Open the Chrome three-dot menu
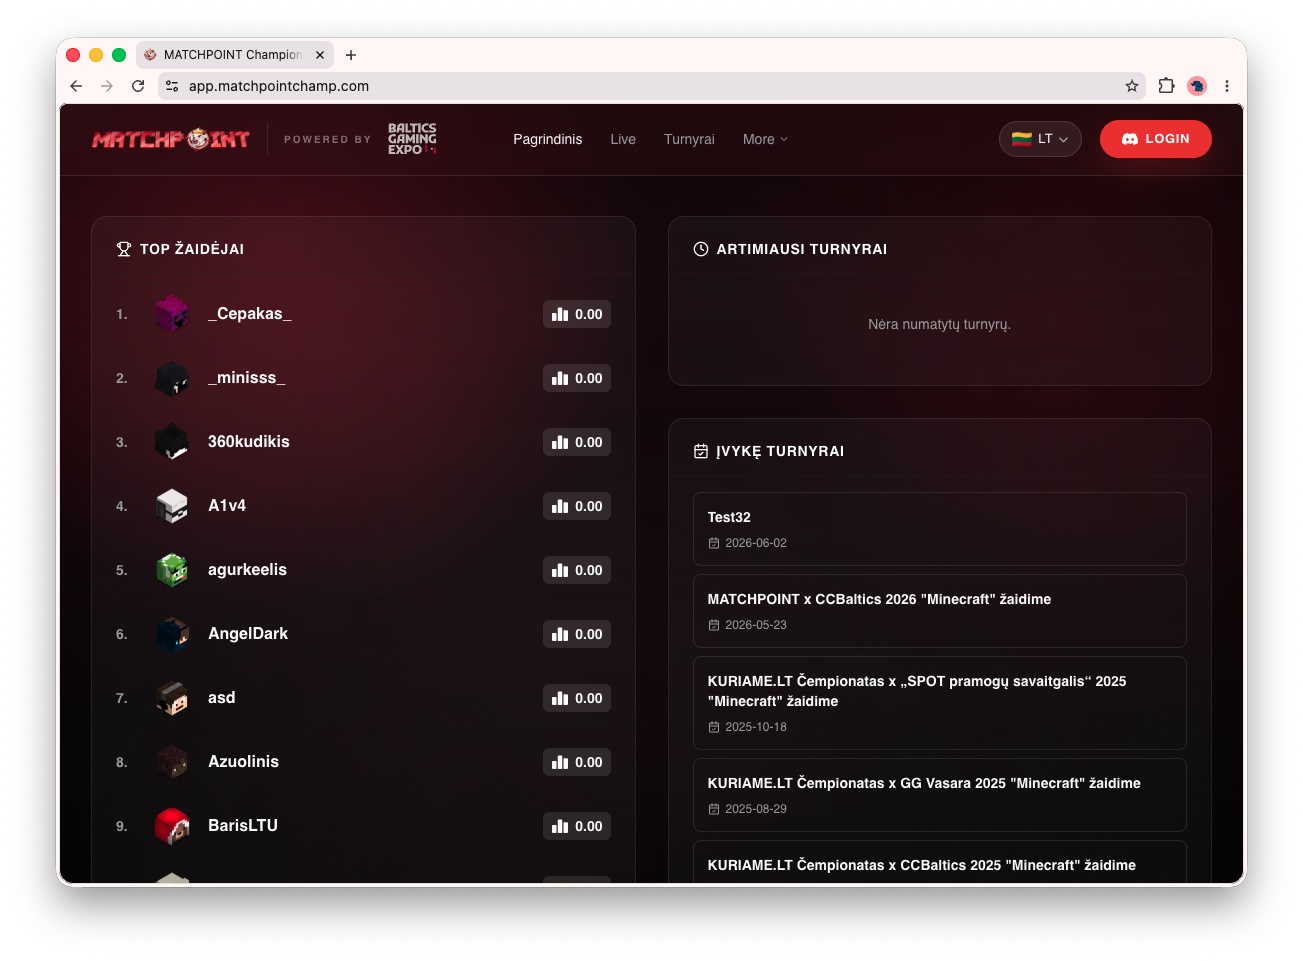This screenshot has width=1303, height=961. point(1227,86)
